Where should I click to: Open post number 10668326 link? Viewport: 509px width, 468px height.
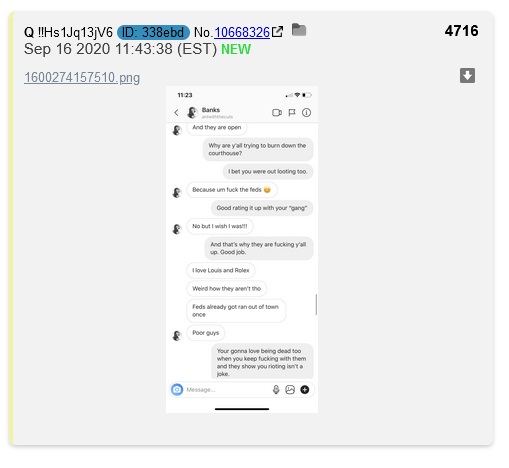coord(242,32)
